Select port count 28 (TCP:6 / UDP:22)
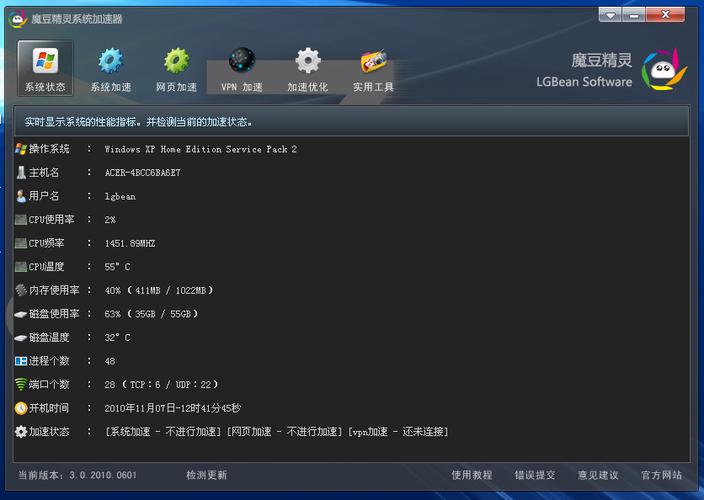 click(x=161, y=385)
